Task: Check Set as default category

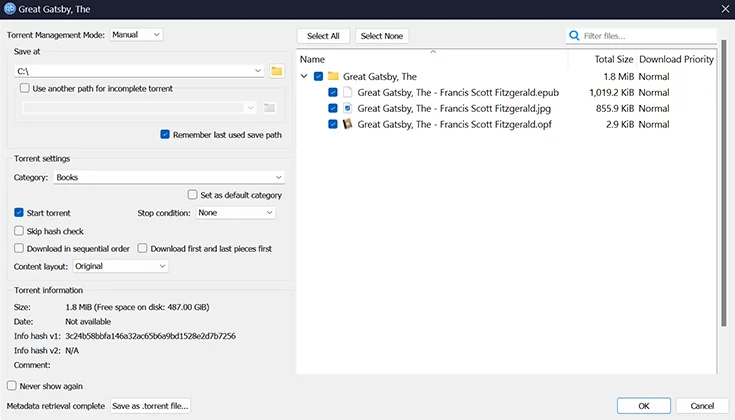Action: [192, 195]
